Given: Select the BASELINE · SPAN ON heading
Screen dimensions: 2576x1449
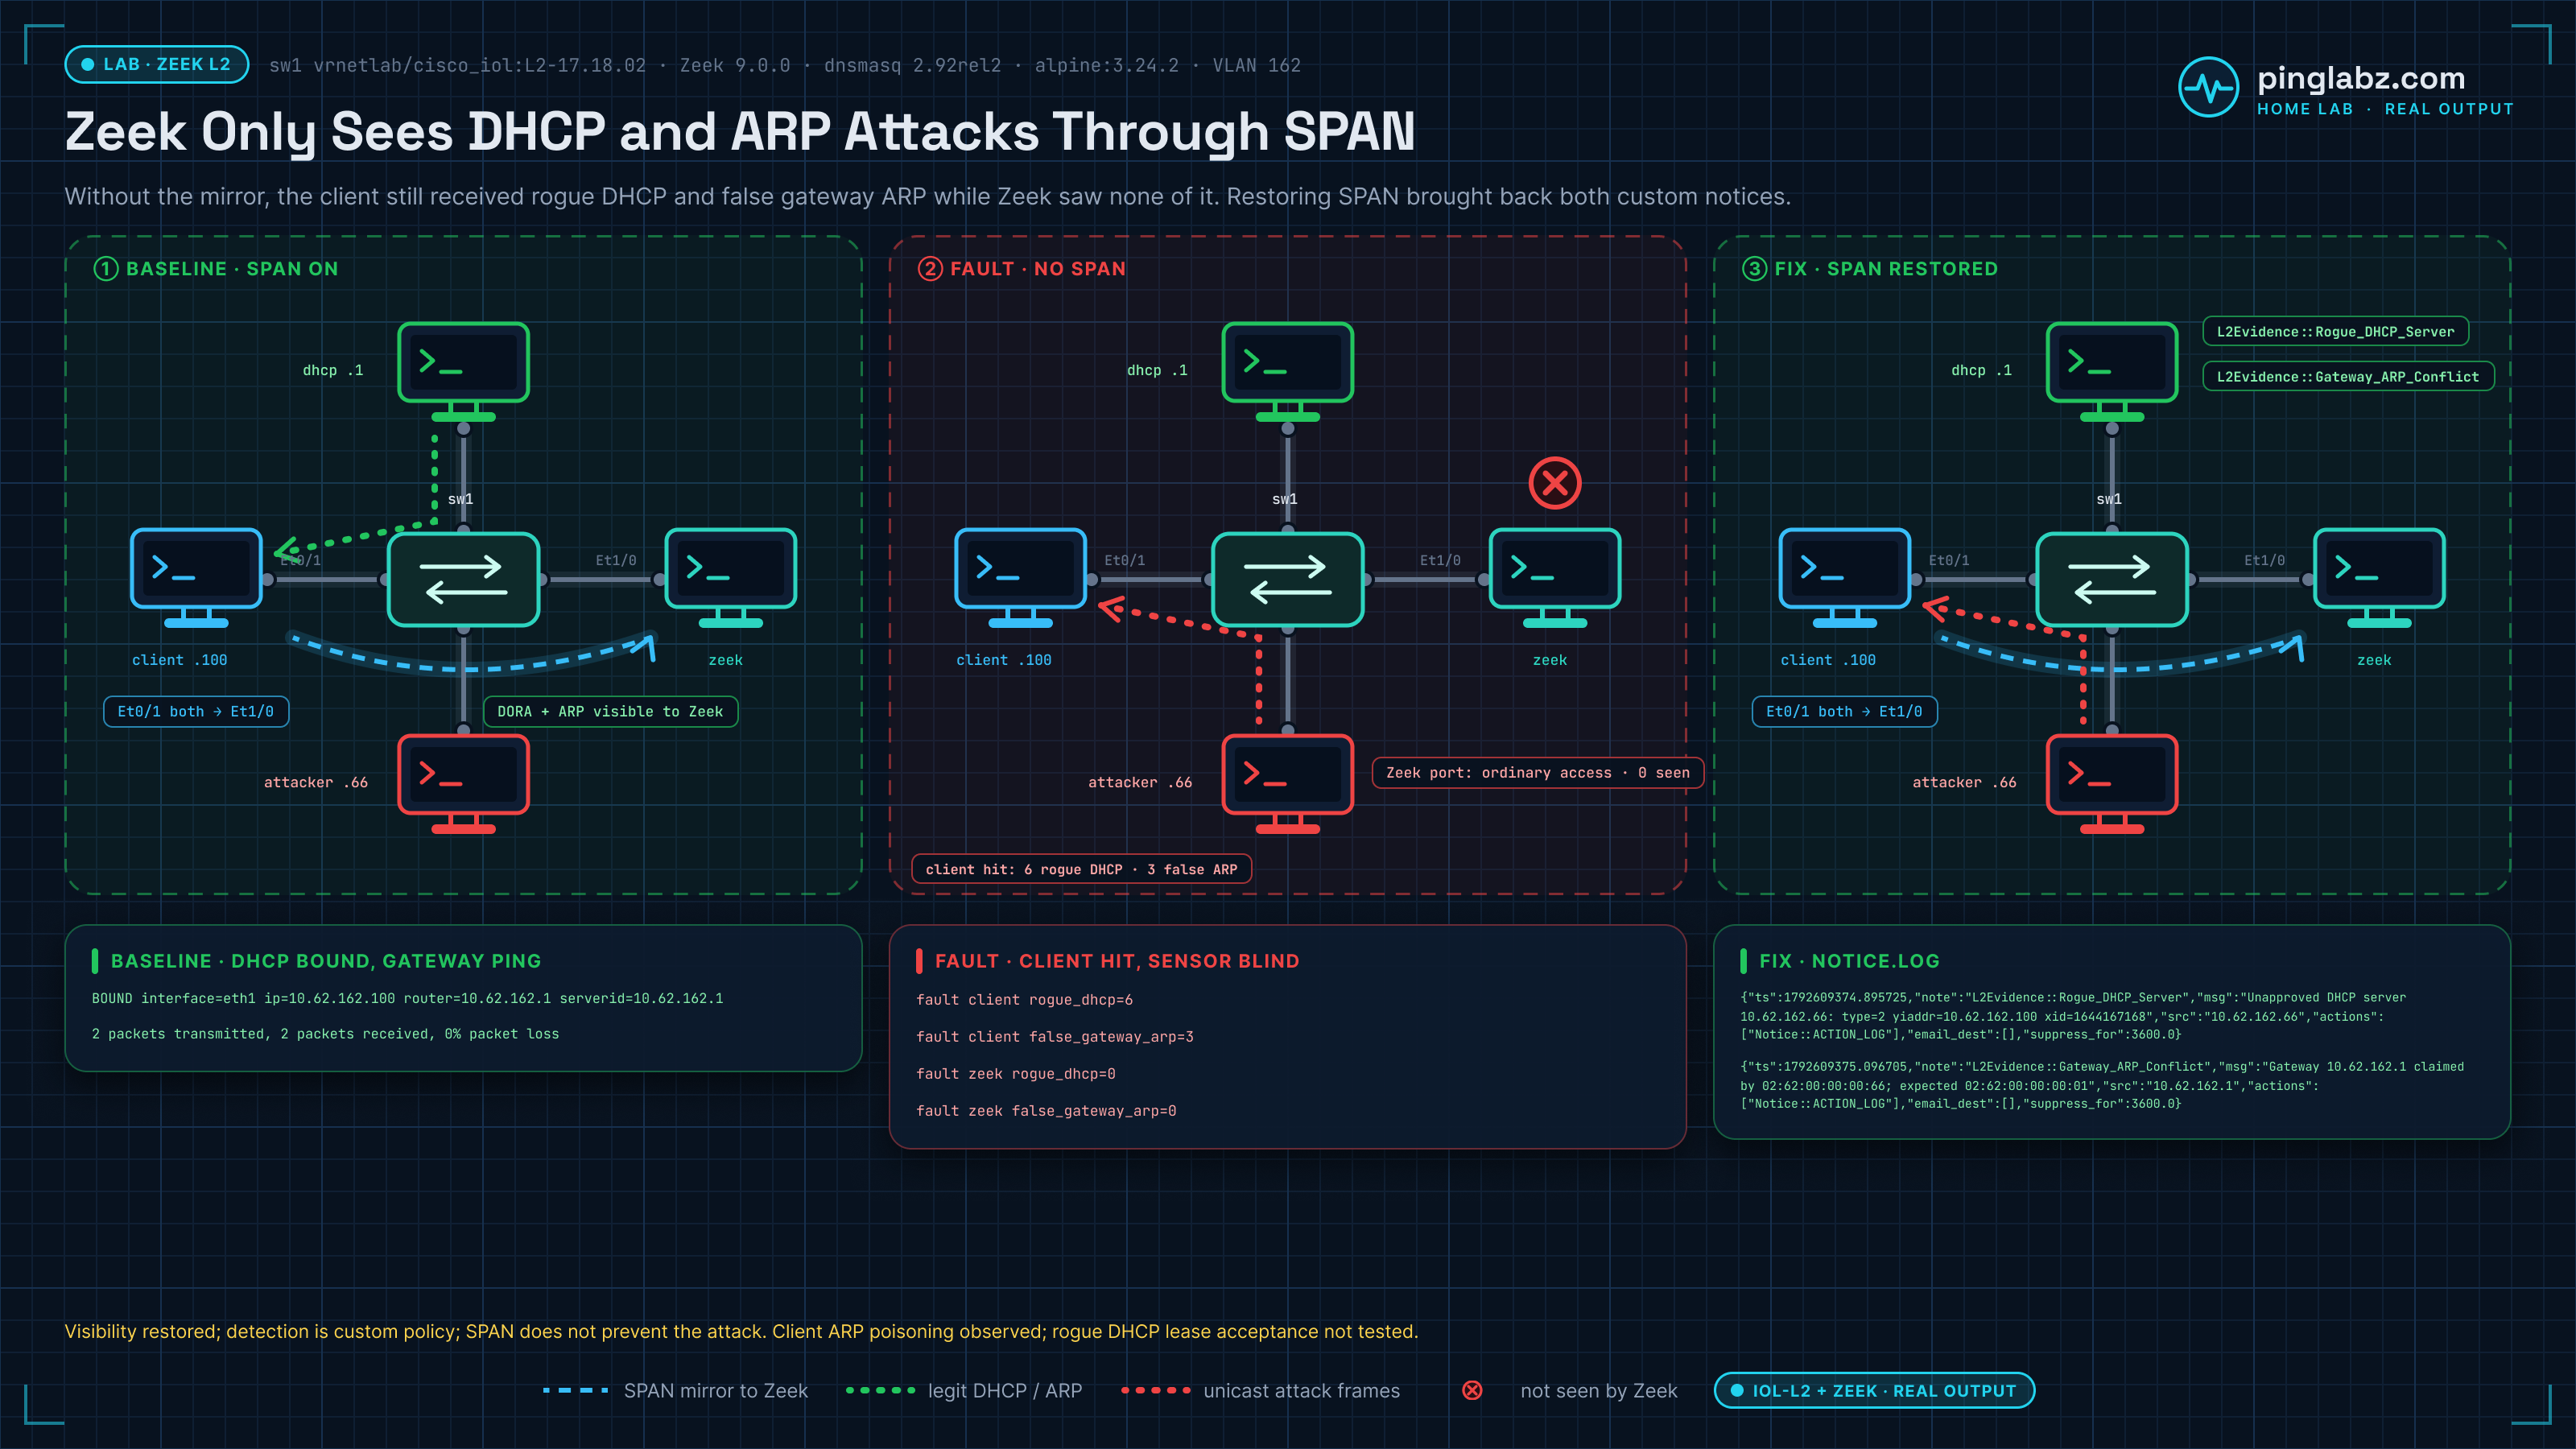Looking at the screenshot, I should pos(216,268).
